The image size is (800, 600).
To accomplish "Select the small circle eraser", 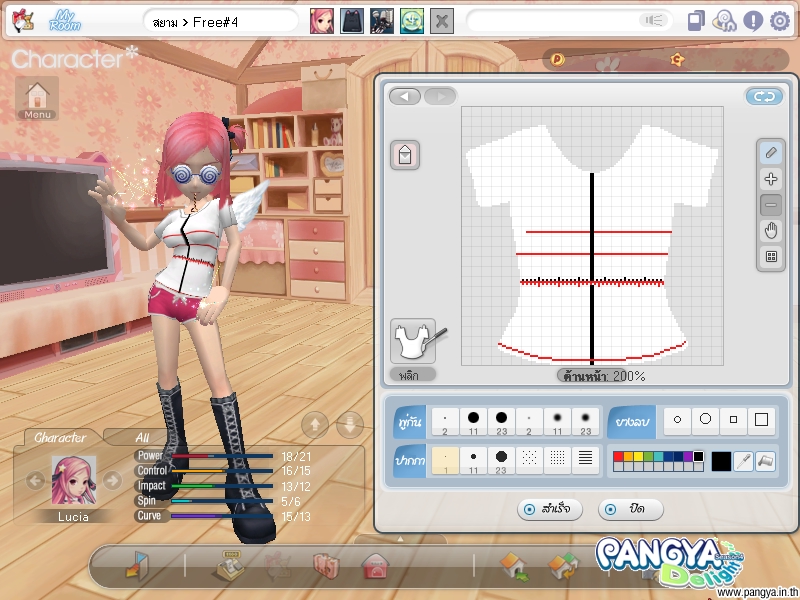I will (678, 420).
